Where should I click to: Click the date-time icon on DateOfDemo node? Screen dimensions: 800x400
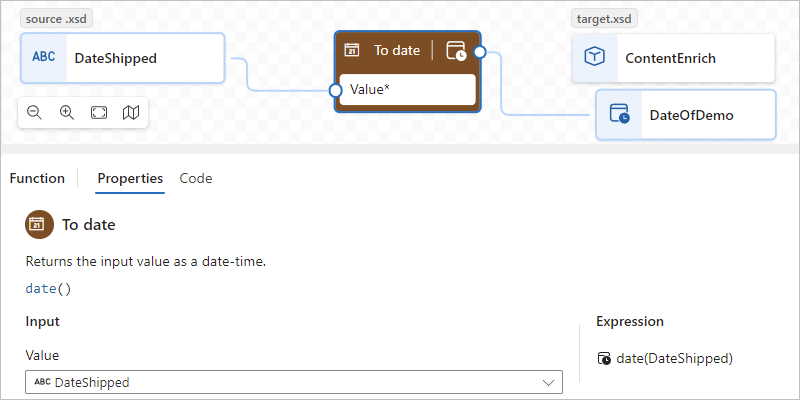click(619, 114)
